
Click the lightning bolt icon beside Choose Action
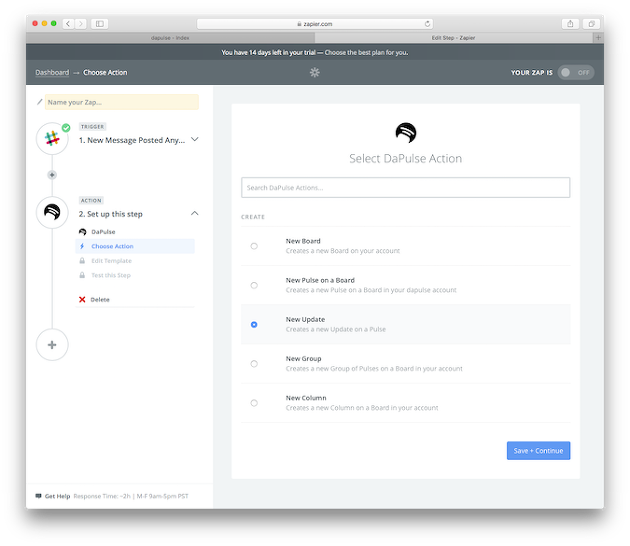(x=82, y=246)
